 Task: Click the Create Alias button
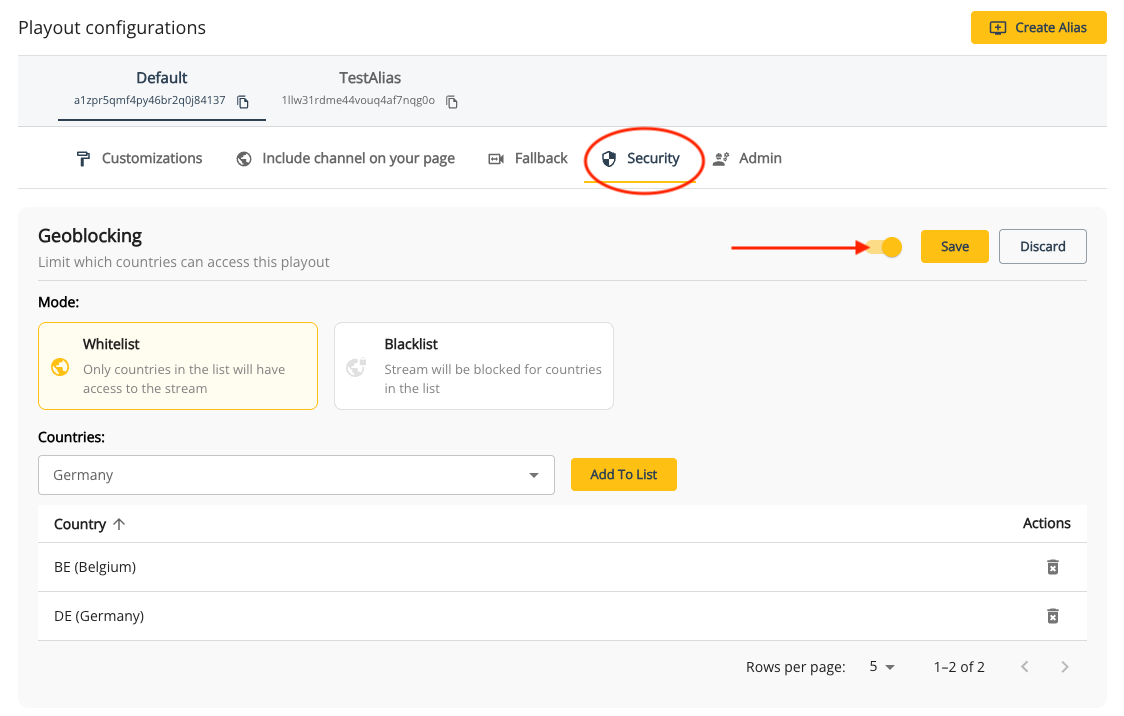pyautogui.click(x=1038, y=27)
